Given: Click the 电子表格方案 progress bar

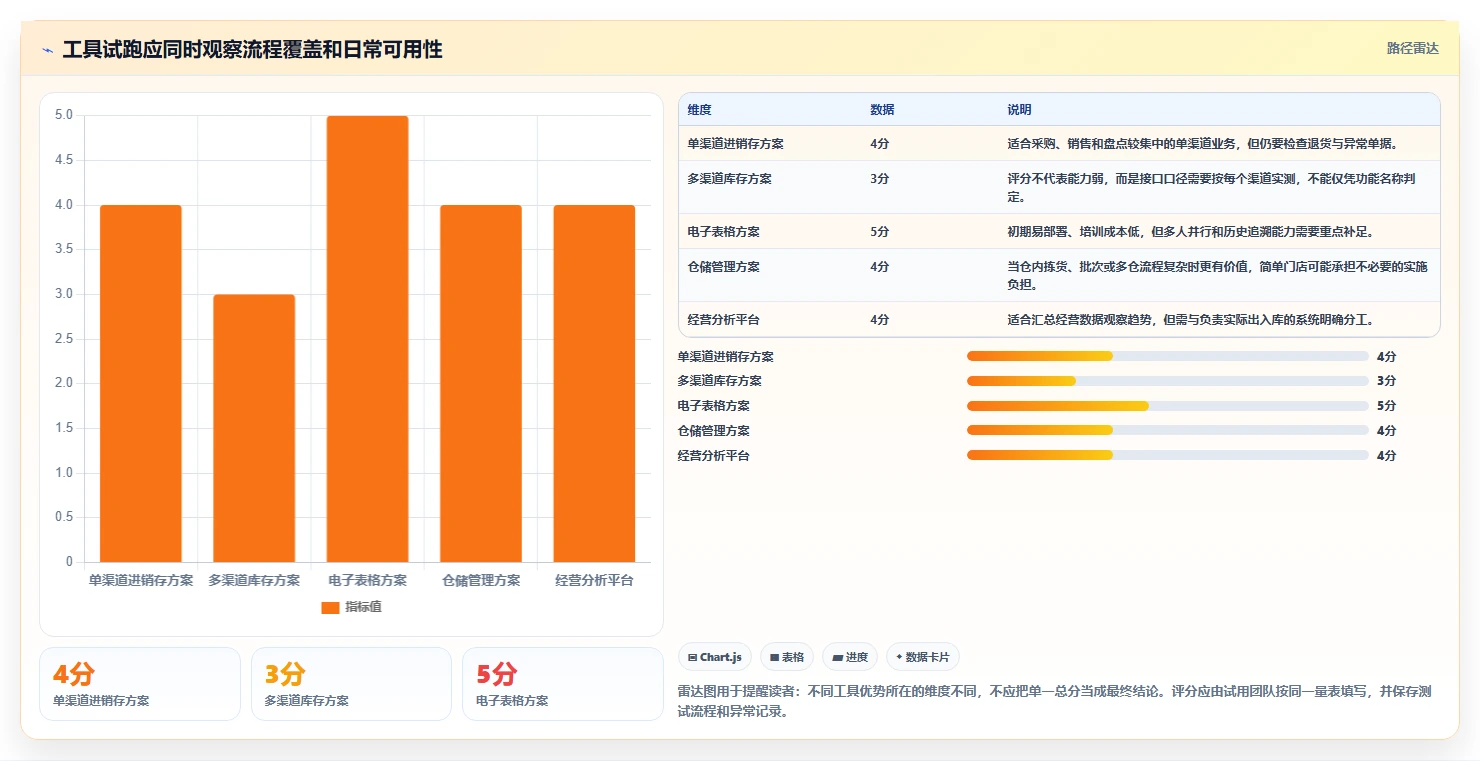Looking at the screenshot, I should [x=1167, y=406].
